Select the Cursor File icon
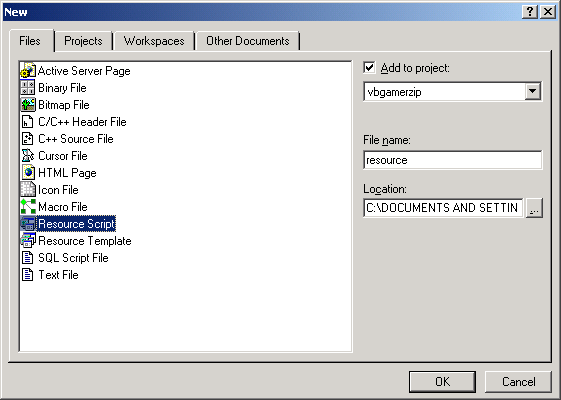This screenshot has width=561, height=400. tap(28, 156)
